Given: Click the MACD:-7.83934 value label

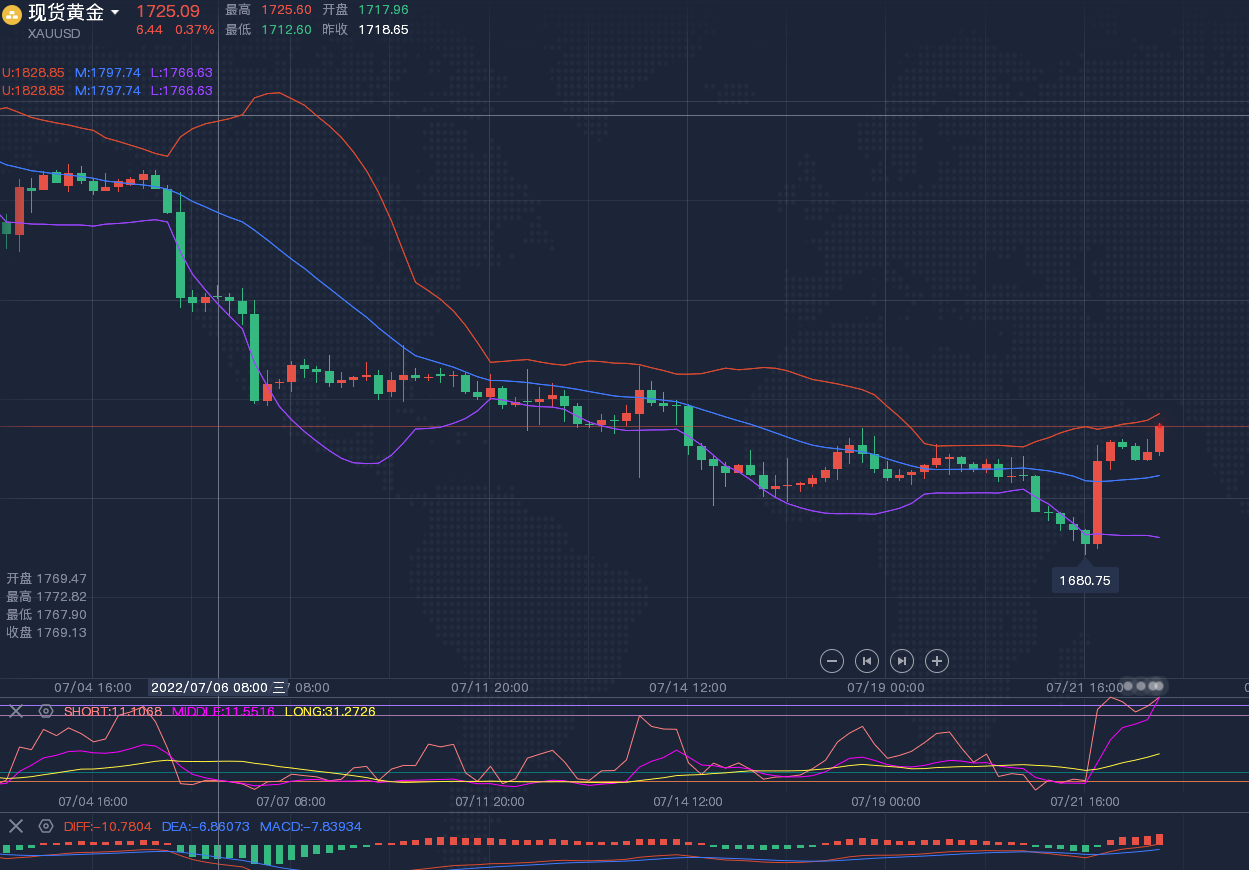Looking at the screenshot, I should 310,826.
